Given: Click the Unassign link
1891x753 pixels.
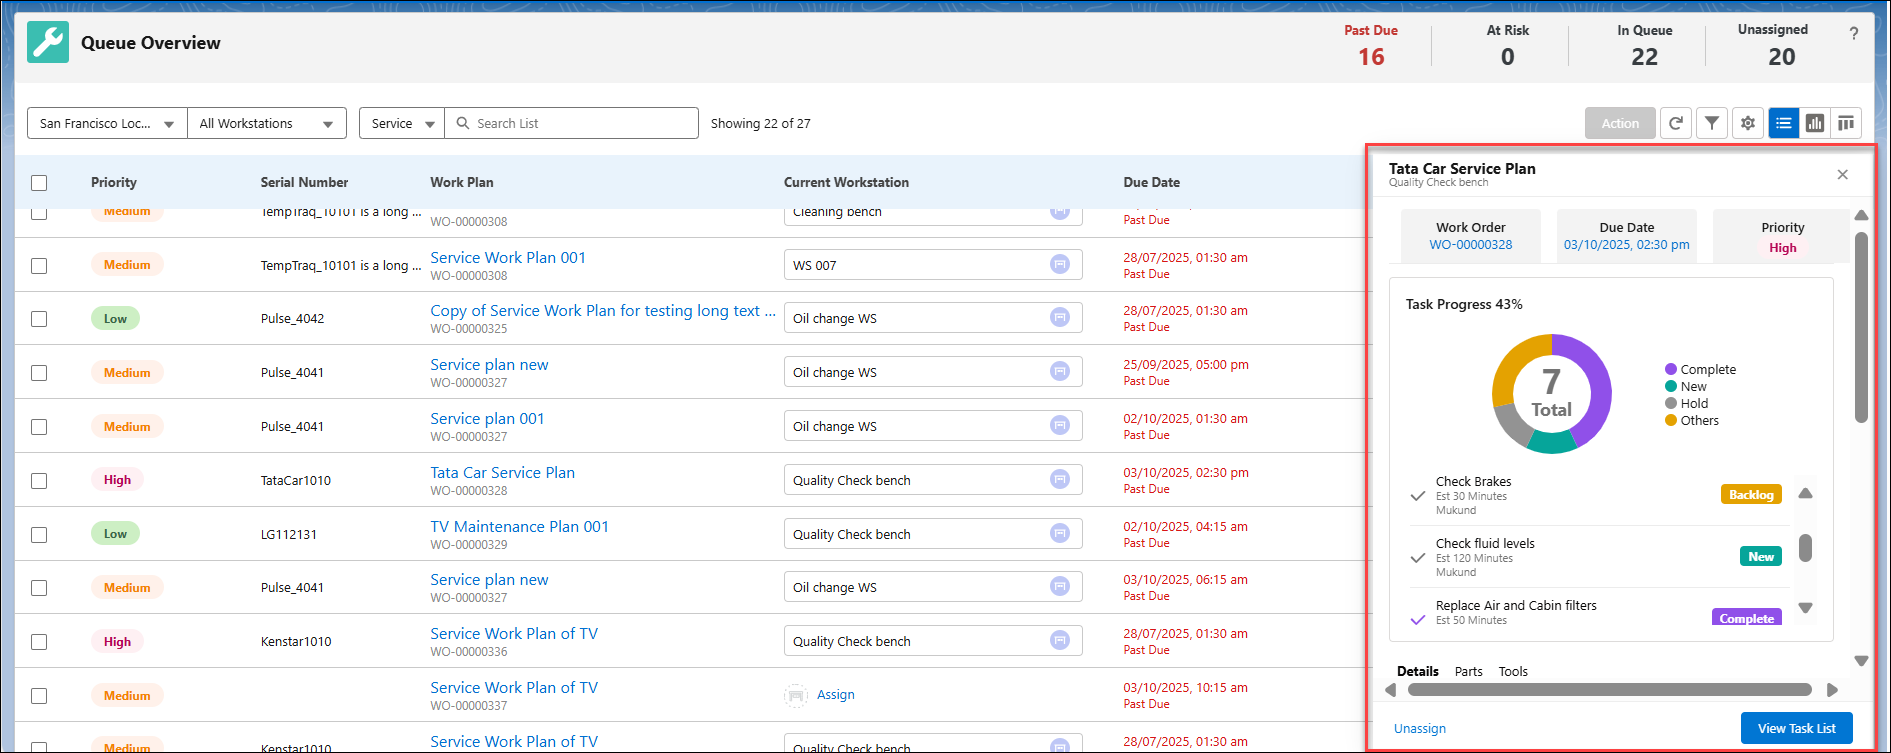Looking at the screenshot, I should 1420,728.
